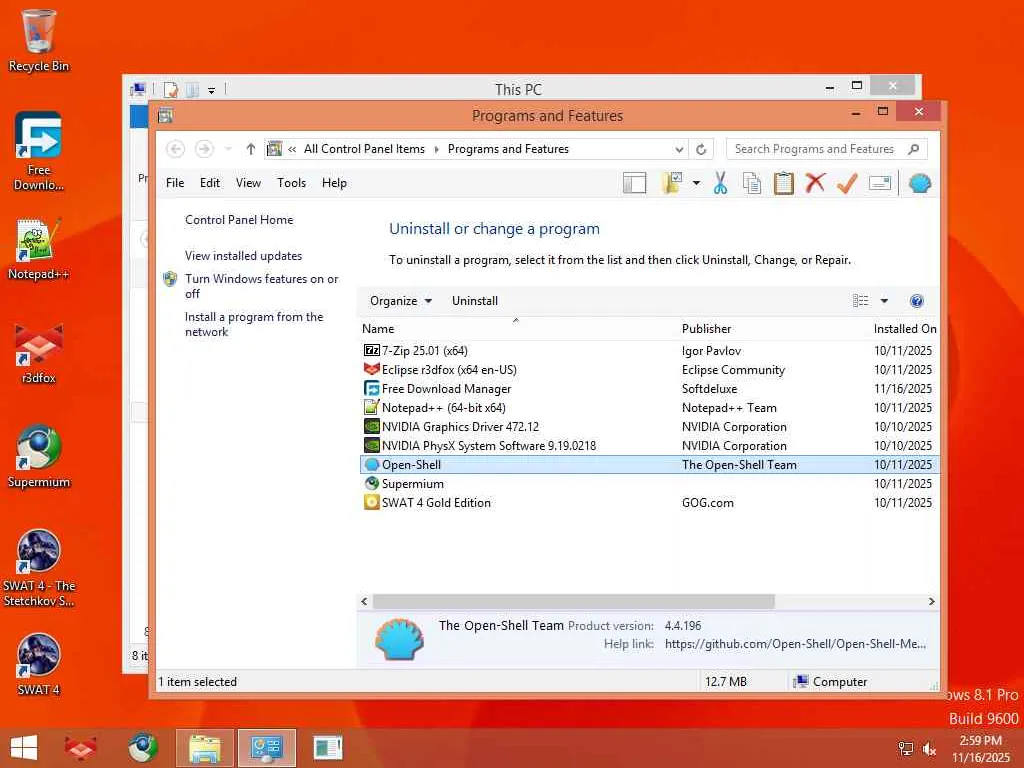Click View installed updates link
The width and height of the screenshot is (1024, 768).
(x=244, y=256)
